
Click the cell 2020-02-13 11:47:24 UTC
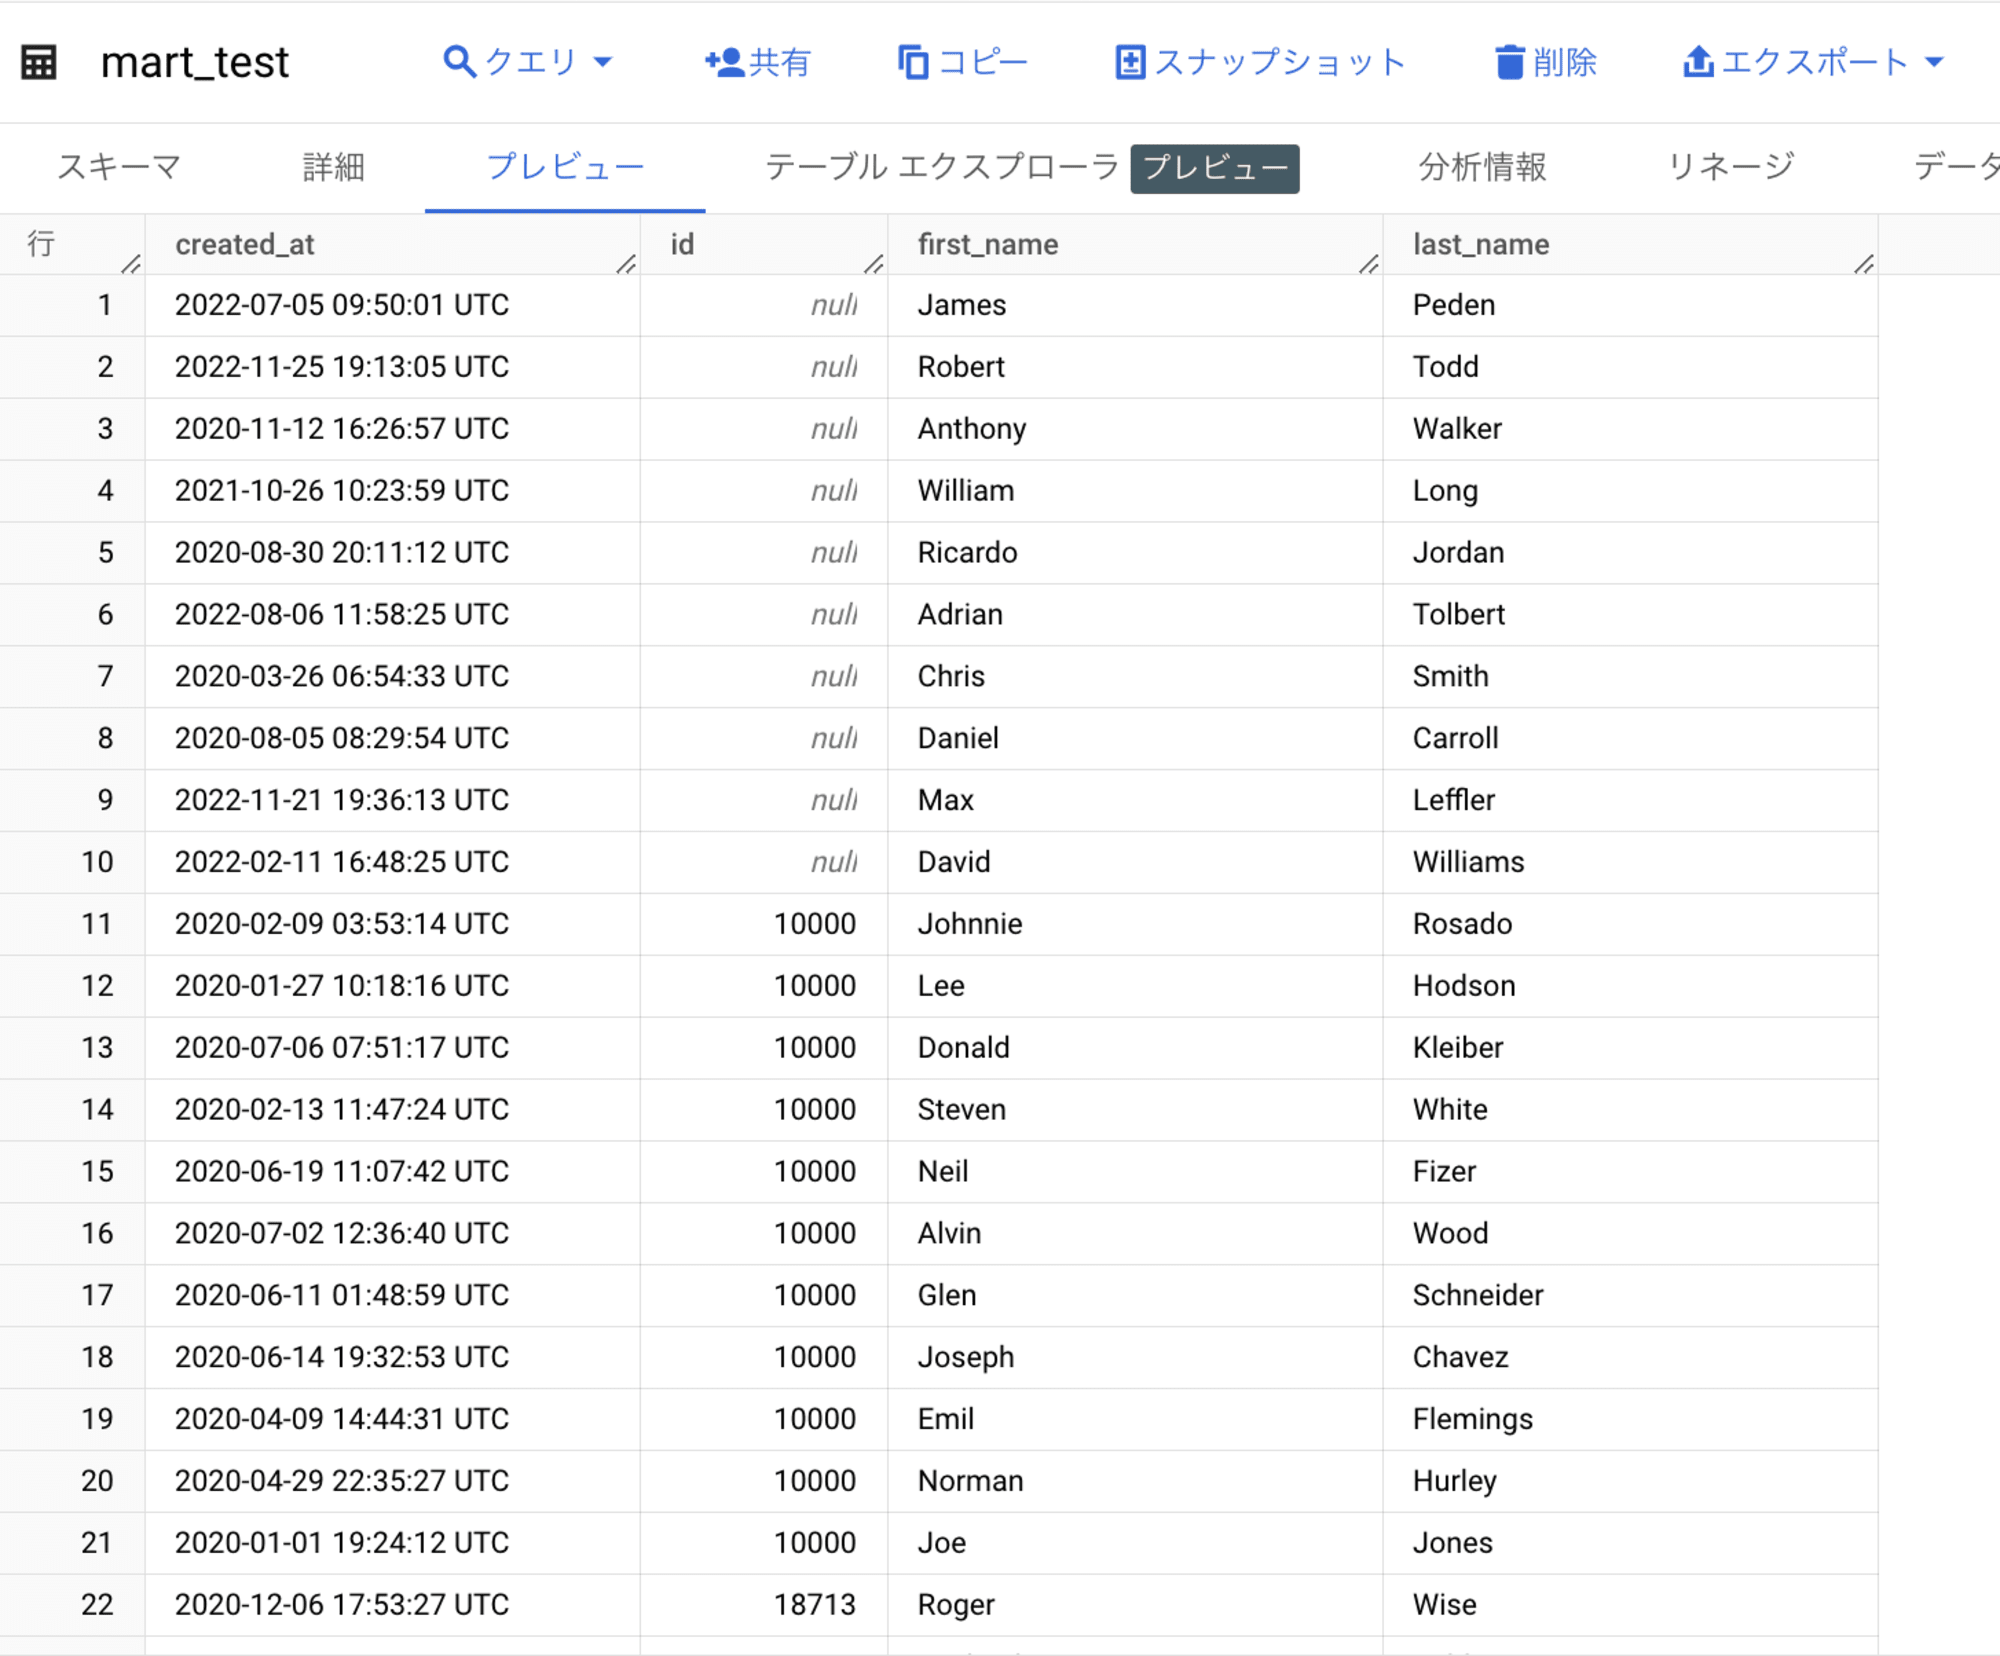(392, 1111)
